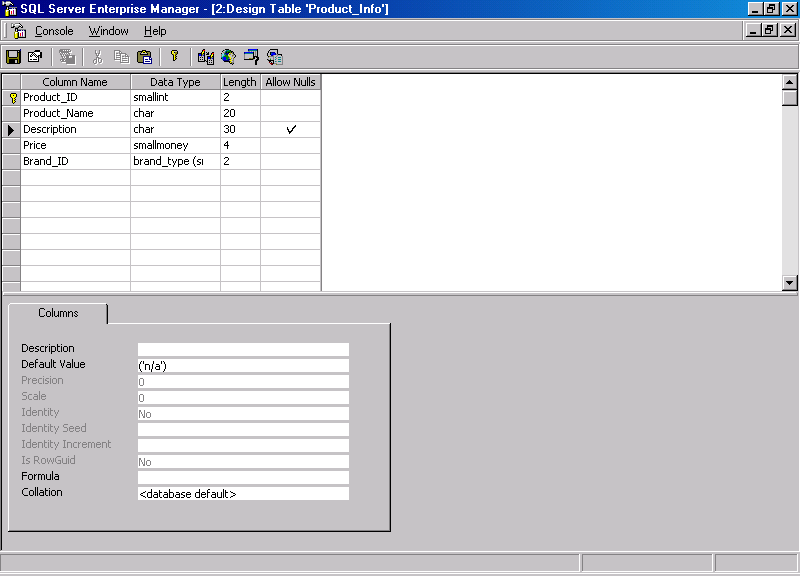Click the Paste clipboard toolbar icon
The image size is (800, 576).
pos(145,57)
